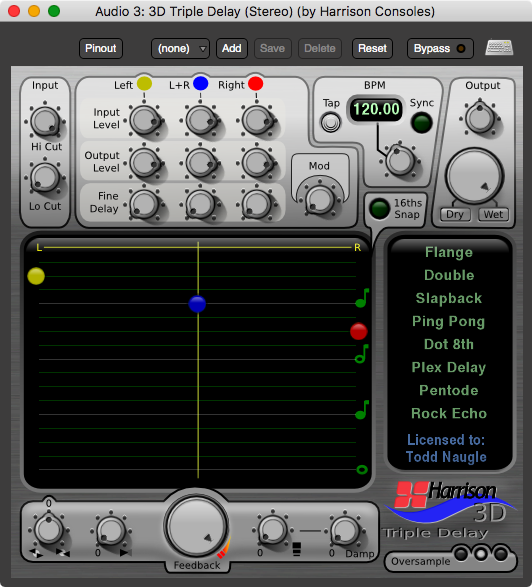Open the (none) preset dropdown
Viewport: 532px width, 587px height.
(x=180, y=49)
